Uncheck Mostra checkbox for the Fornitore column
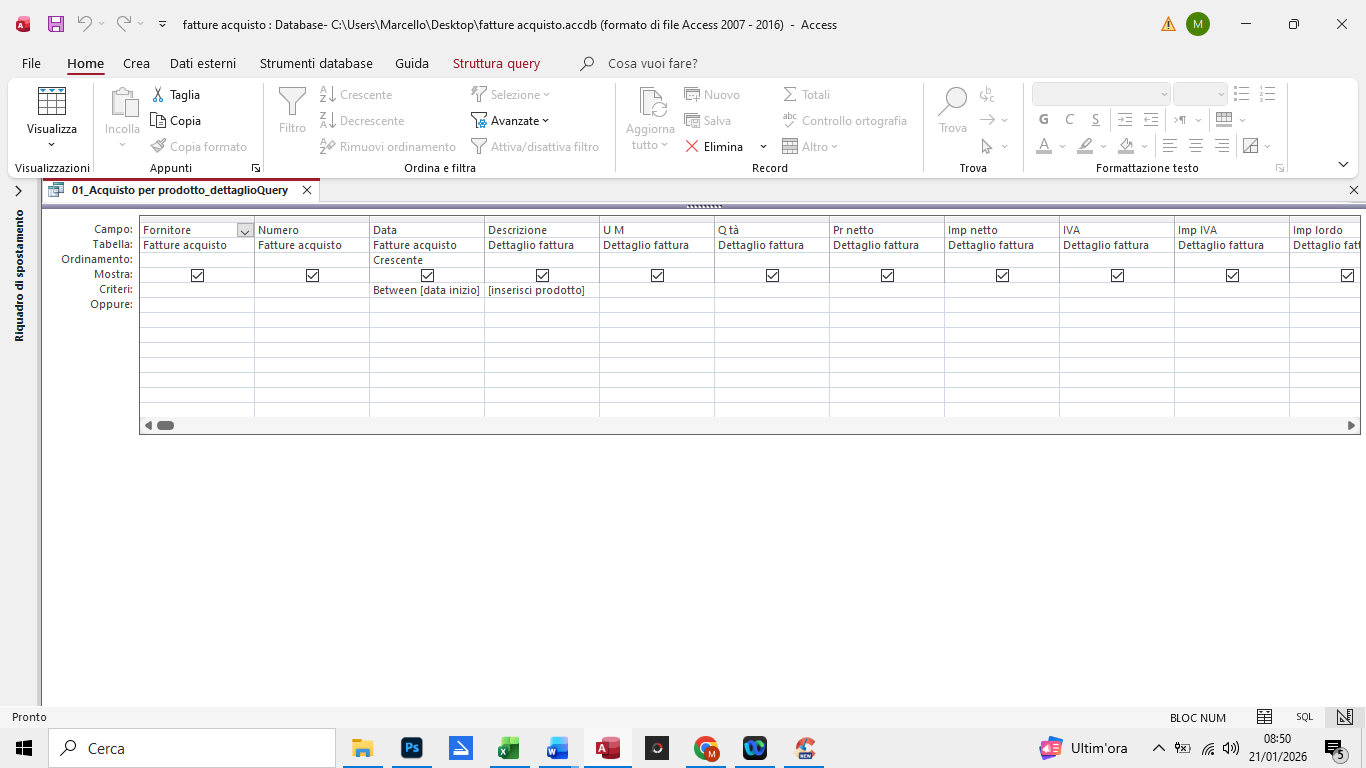Image resolution: width=1366 pixels, height=768 pixels. click(197, 275)
